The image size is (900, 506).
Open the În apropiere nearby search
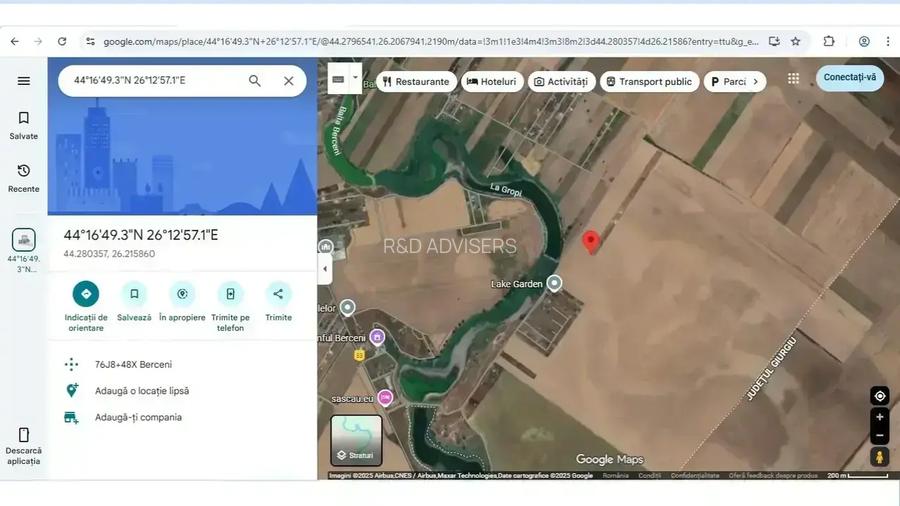pos(182,294)
